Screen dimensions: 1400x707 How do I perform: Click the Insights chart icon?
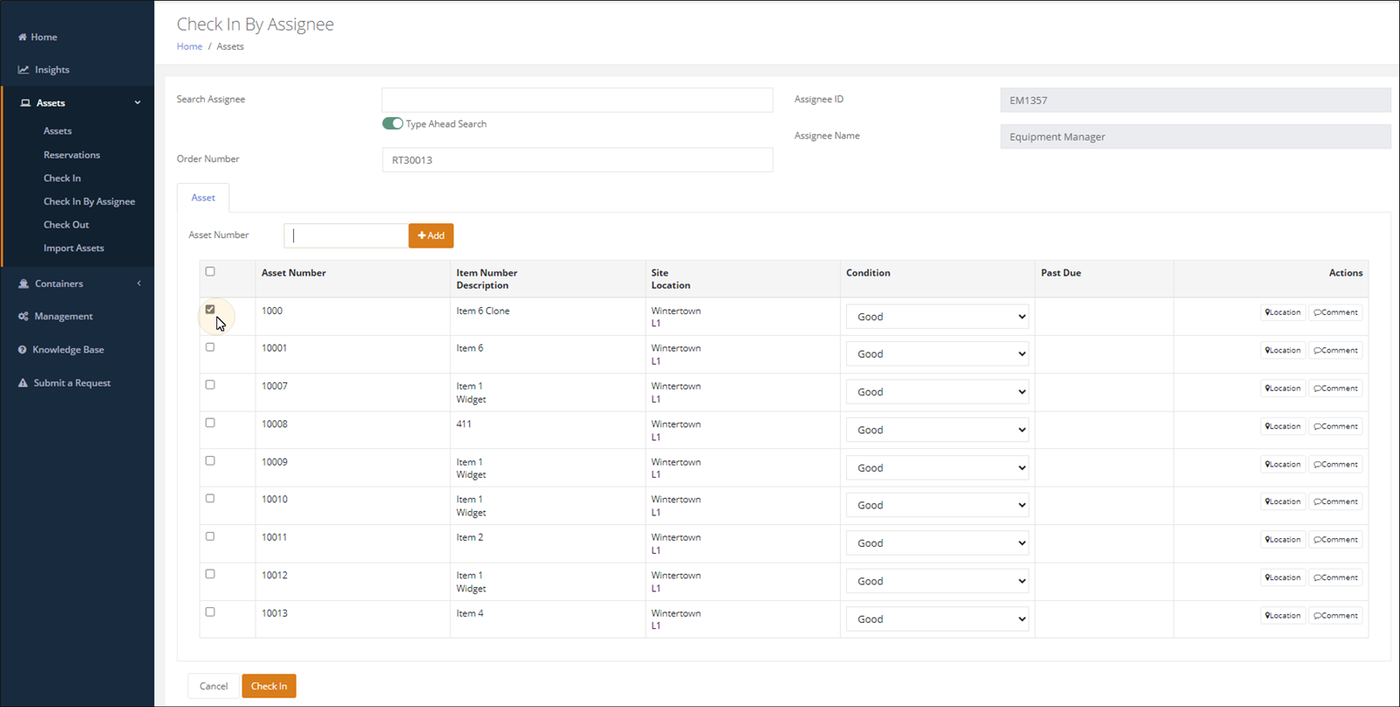(x=23, y=70)
